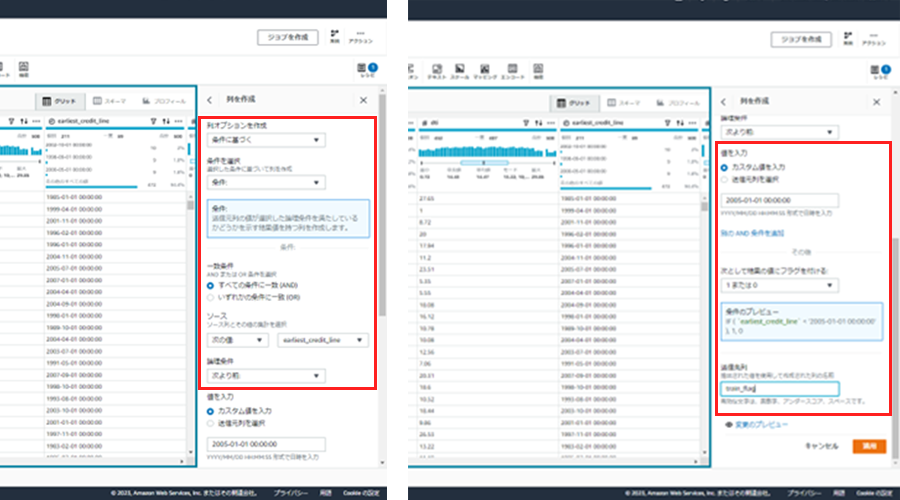
Task: Click filter icon on left window earliest_credit_line column
Action: [153, 121]
